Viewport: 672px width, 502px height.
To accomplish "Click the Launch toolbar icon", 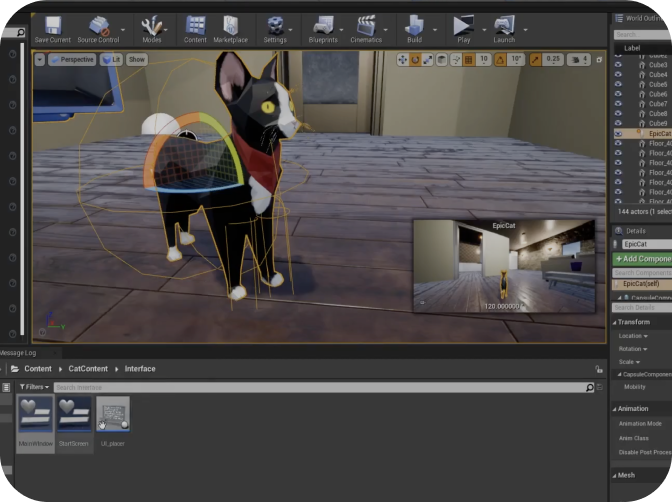I will [504, 29].
